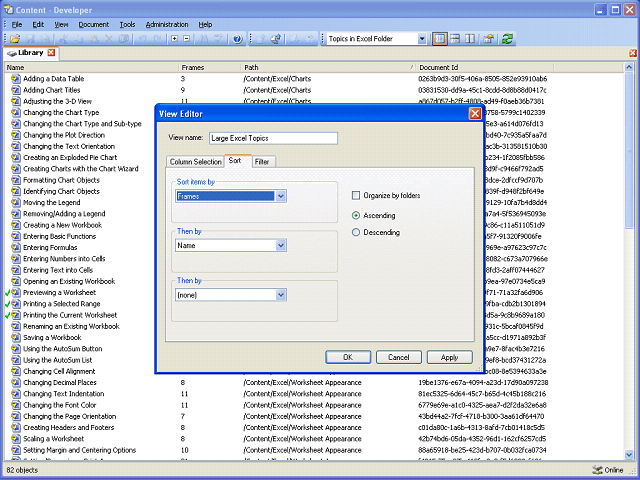Click the Paste toolbar icon
640x480 pixels.
[x=94, y=39]
